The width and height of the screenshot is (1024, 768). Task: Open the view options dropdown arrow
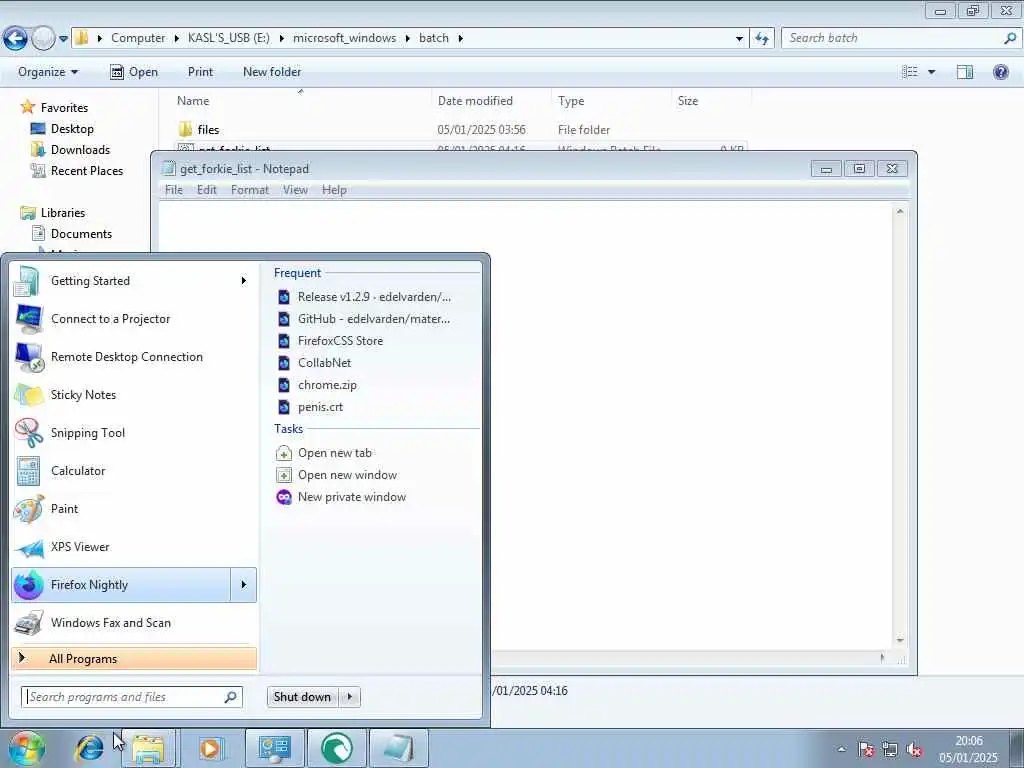coord(932,72)
